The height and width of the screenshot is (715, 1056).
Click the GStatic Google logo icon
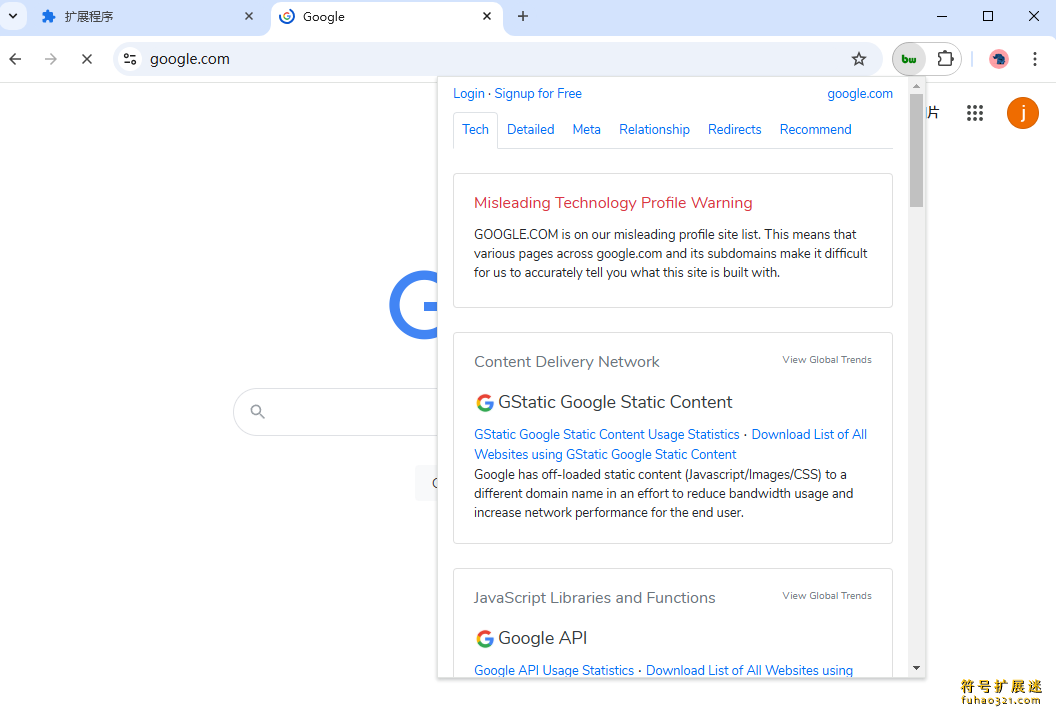pyautogui.click(x=485, y=403)
